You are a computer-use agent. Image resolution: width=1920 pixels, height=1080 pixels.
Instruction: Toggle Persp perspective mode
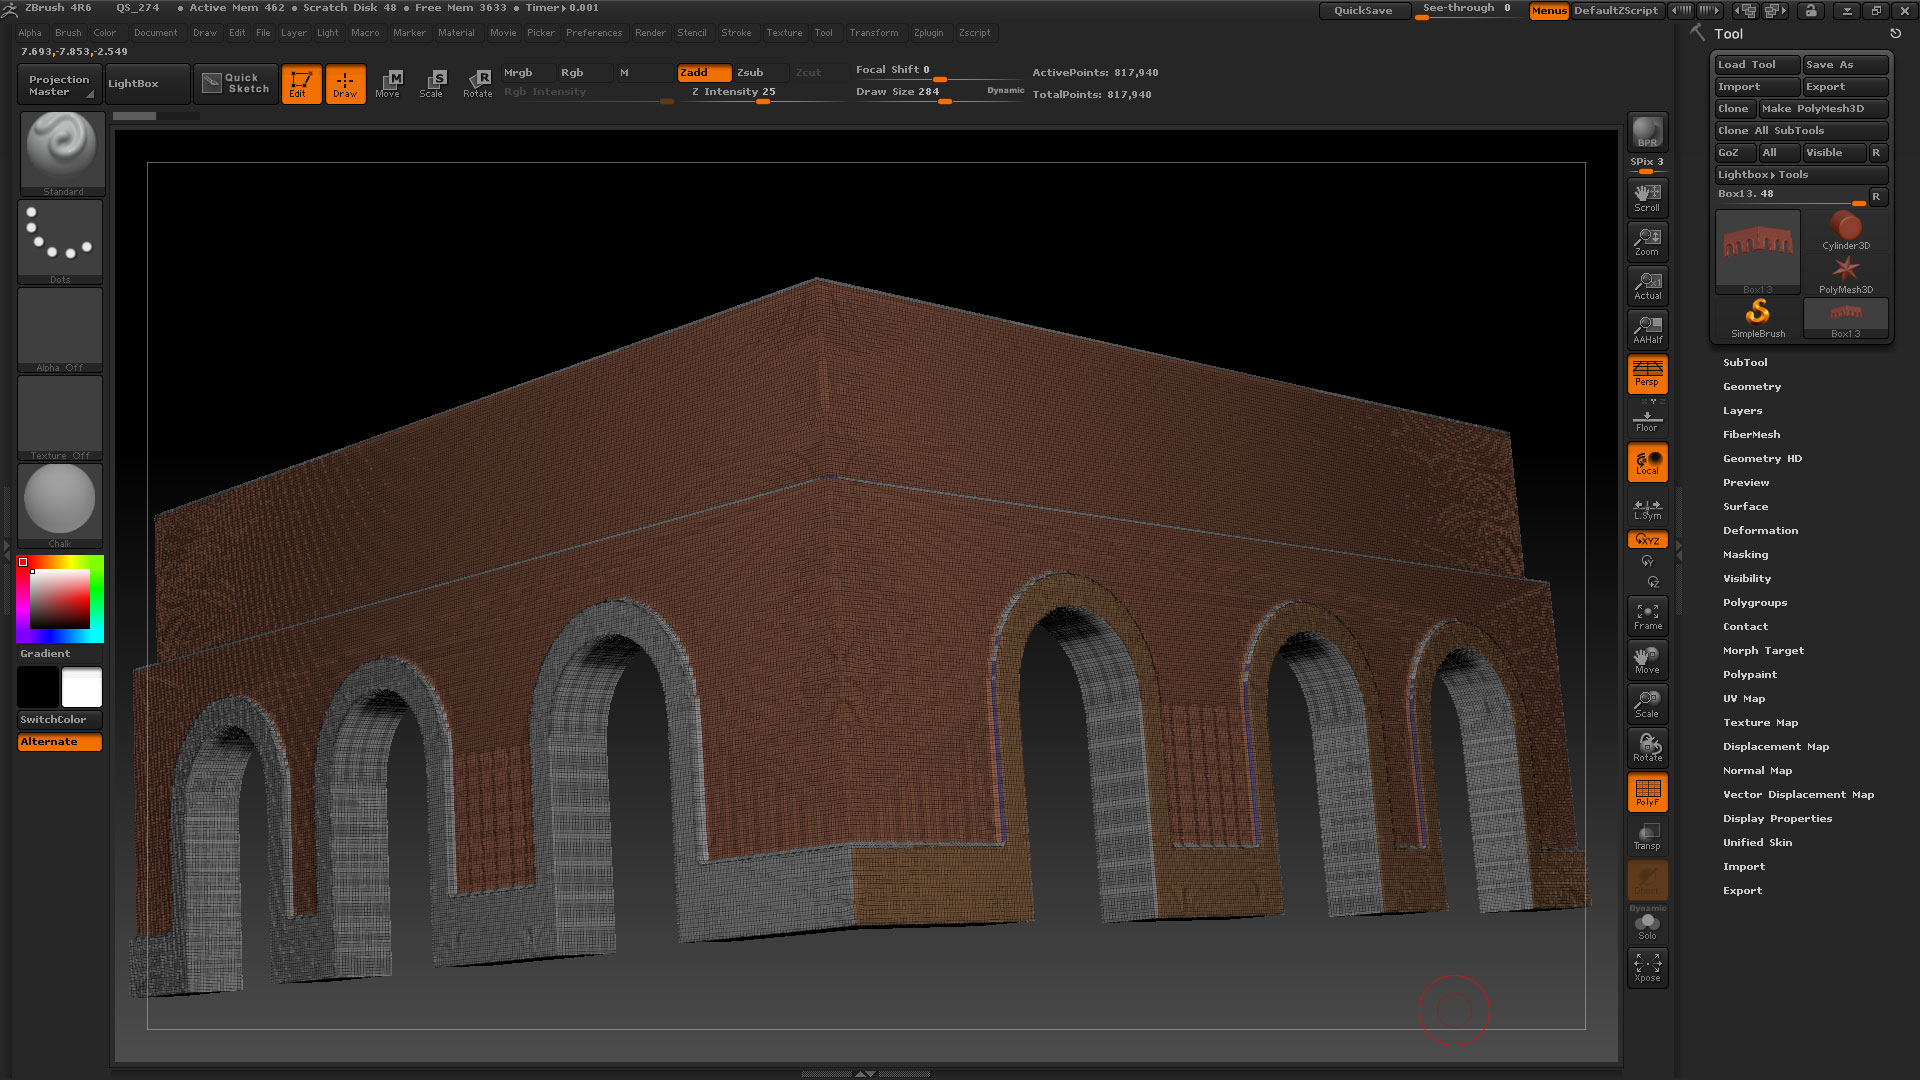point(1647,374)
